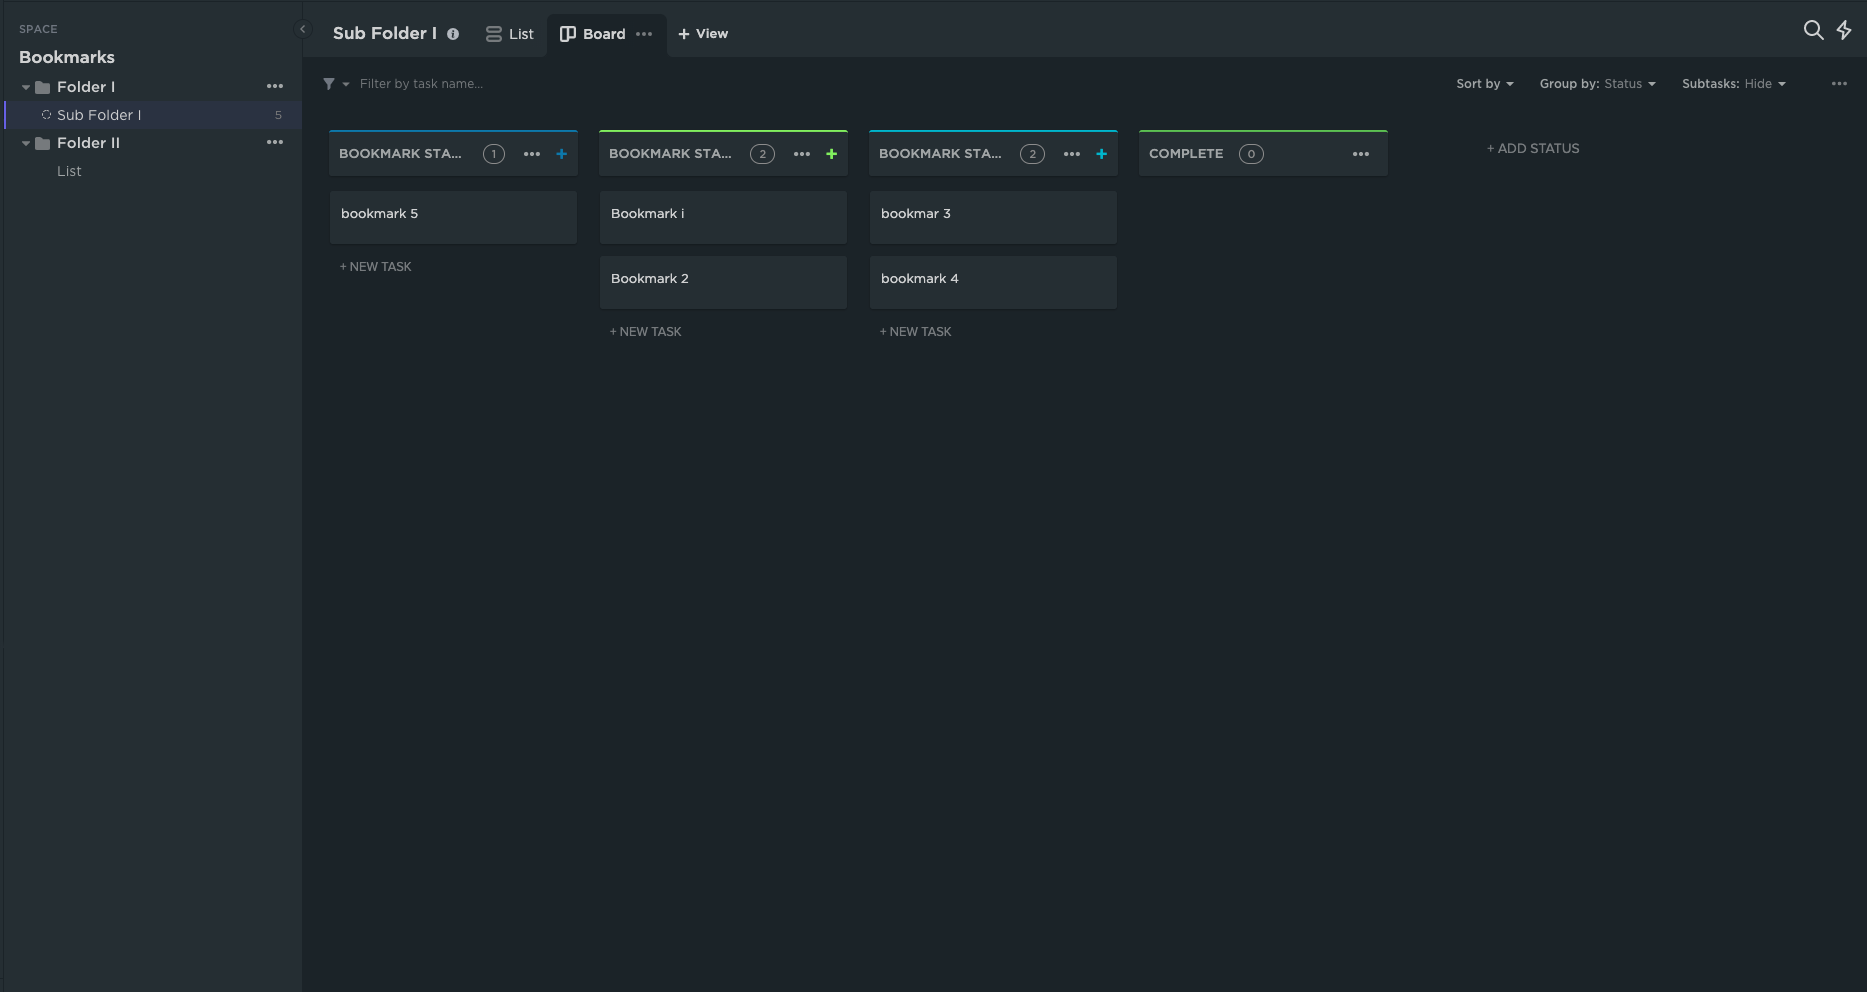Open Board view tab options ellipsis
The width and height of the screenshot is (1867, 992).
644,34
